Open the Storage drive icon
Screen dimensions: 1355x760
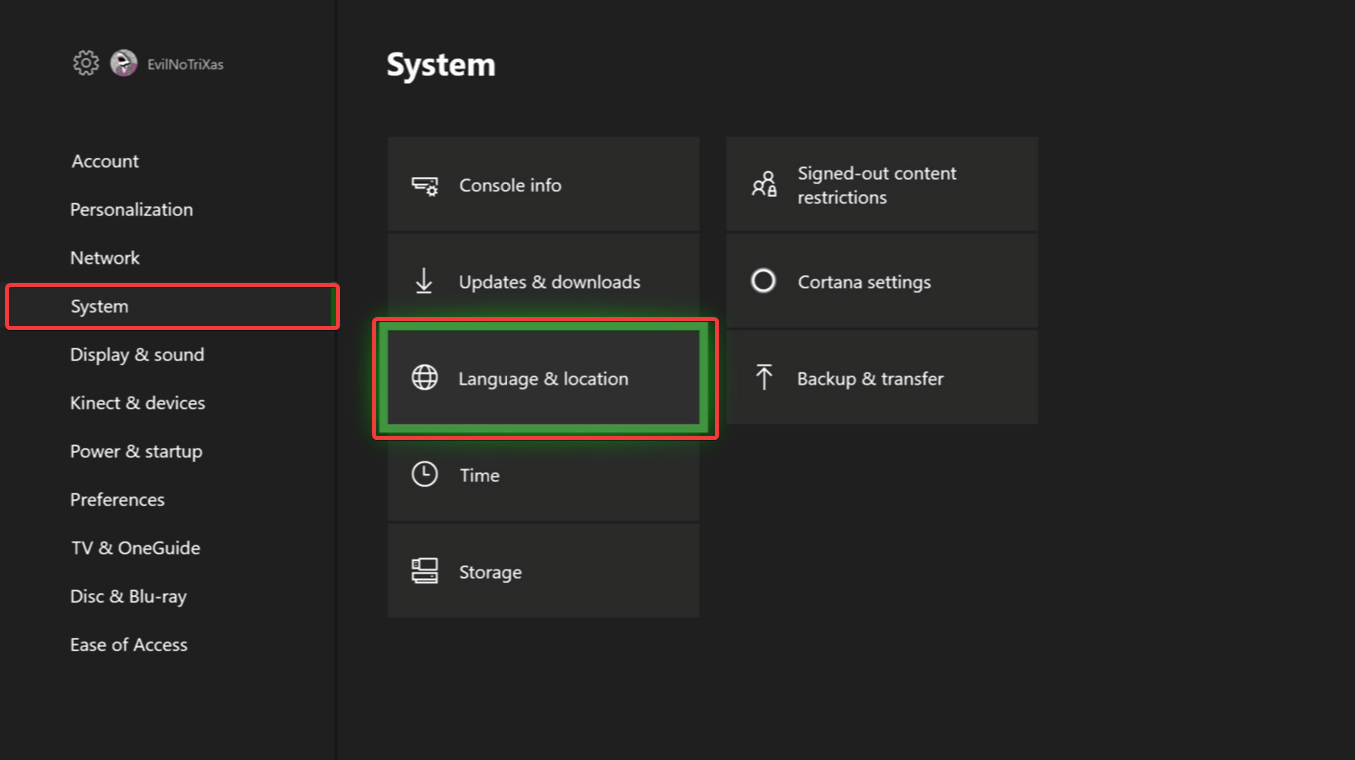coord(425,571)
